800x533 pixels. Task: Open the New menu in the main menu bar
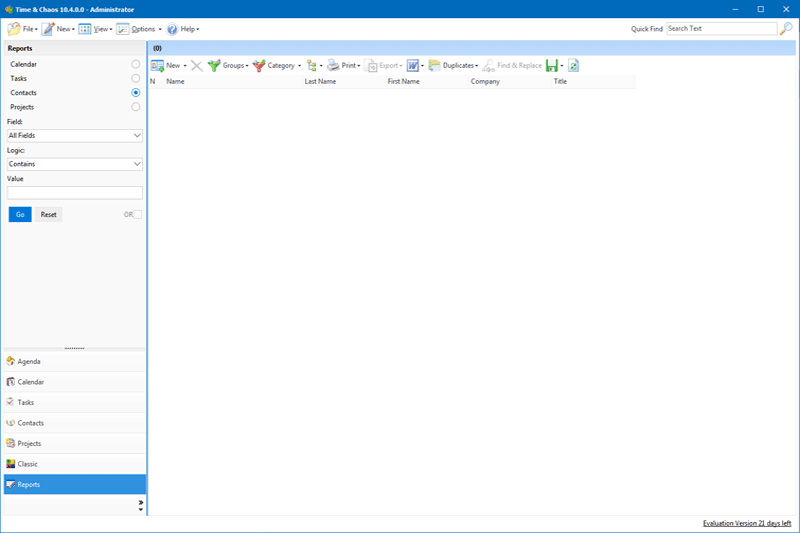pos(58,29)
